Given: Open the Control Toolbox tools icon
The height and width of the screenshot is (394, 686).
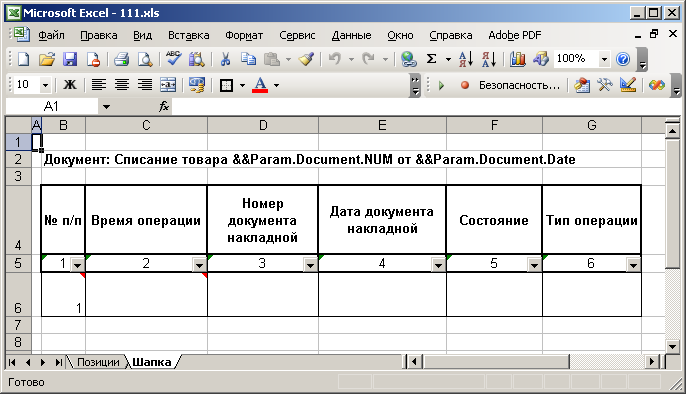Looking at the screenshot, I should pyautogui.click(x=605, y=85).
